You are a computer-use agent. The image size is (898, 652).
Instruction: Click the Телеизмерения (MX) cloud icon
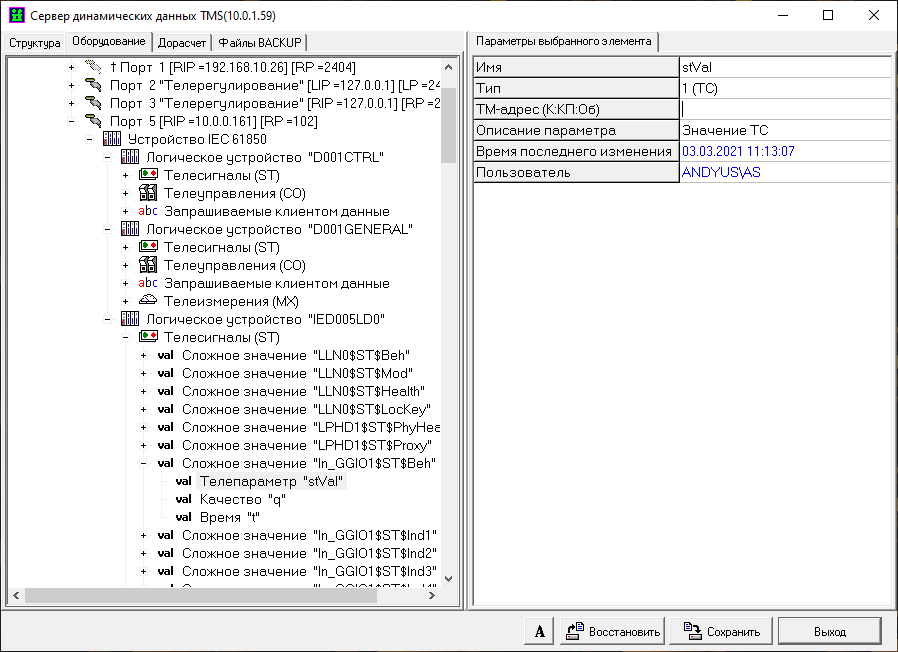[148, 301]
